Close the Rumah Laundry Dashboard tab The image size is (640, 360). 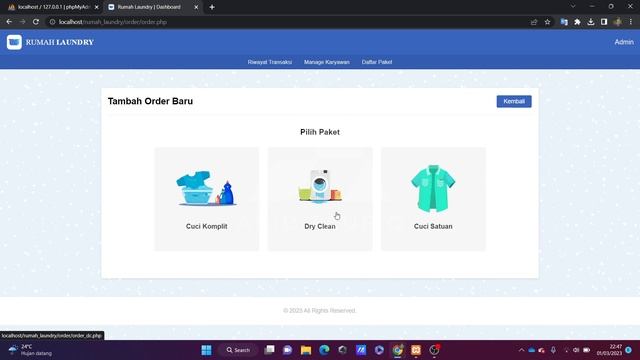[196, 7]
